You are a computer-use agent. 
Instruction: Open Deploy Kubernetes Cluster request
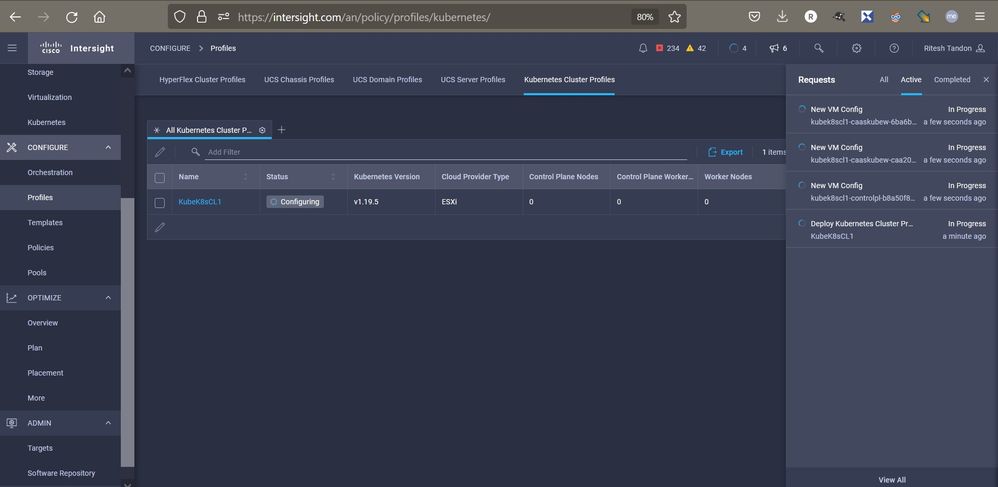coord(892,230)
